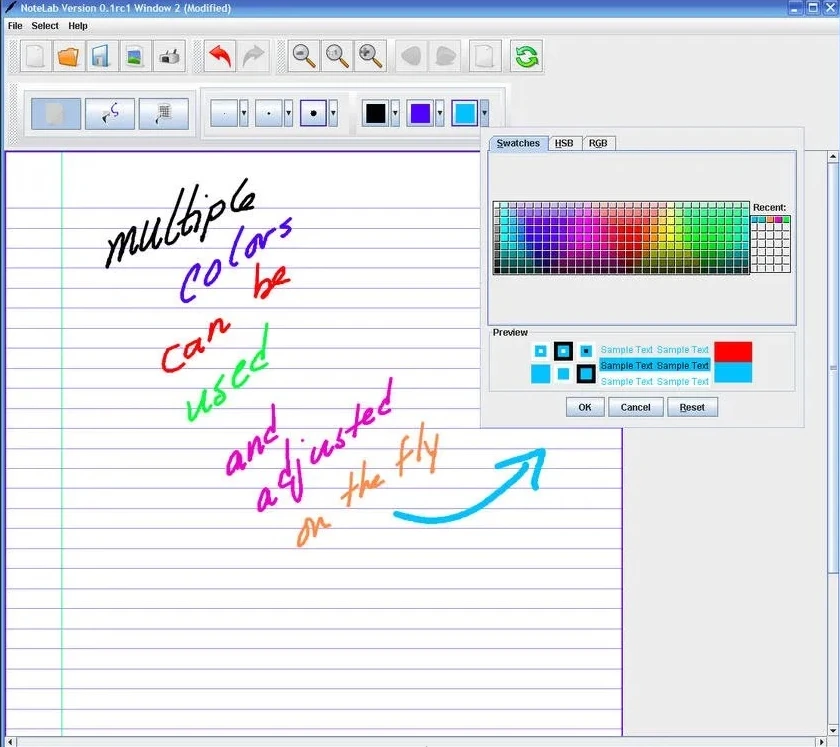840x747 pixels.
Task: Open a file with the orange folder icon
Action: (x=69, y=56)
